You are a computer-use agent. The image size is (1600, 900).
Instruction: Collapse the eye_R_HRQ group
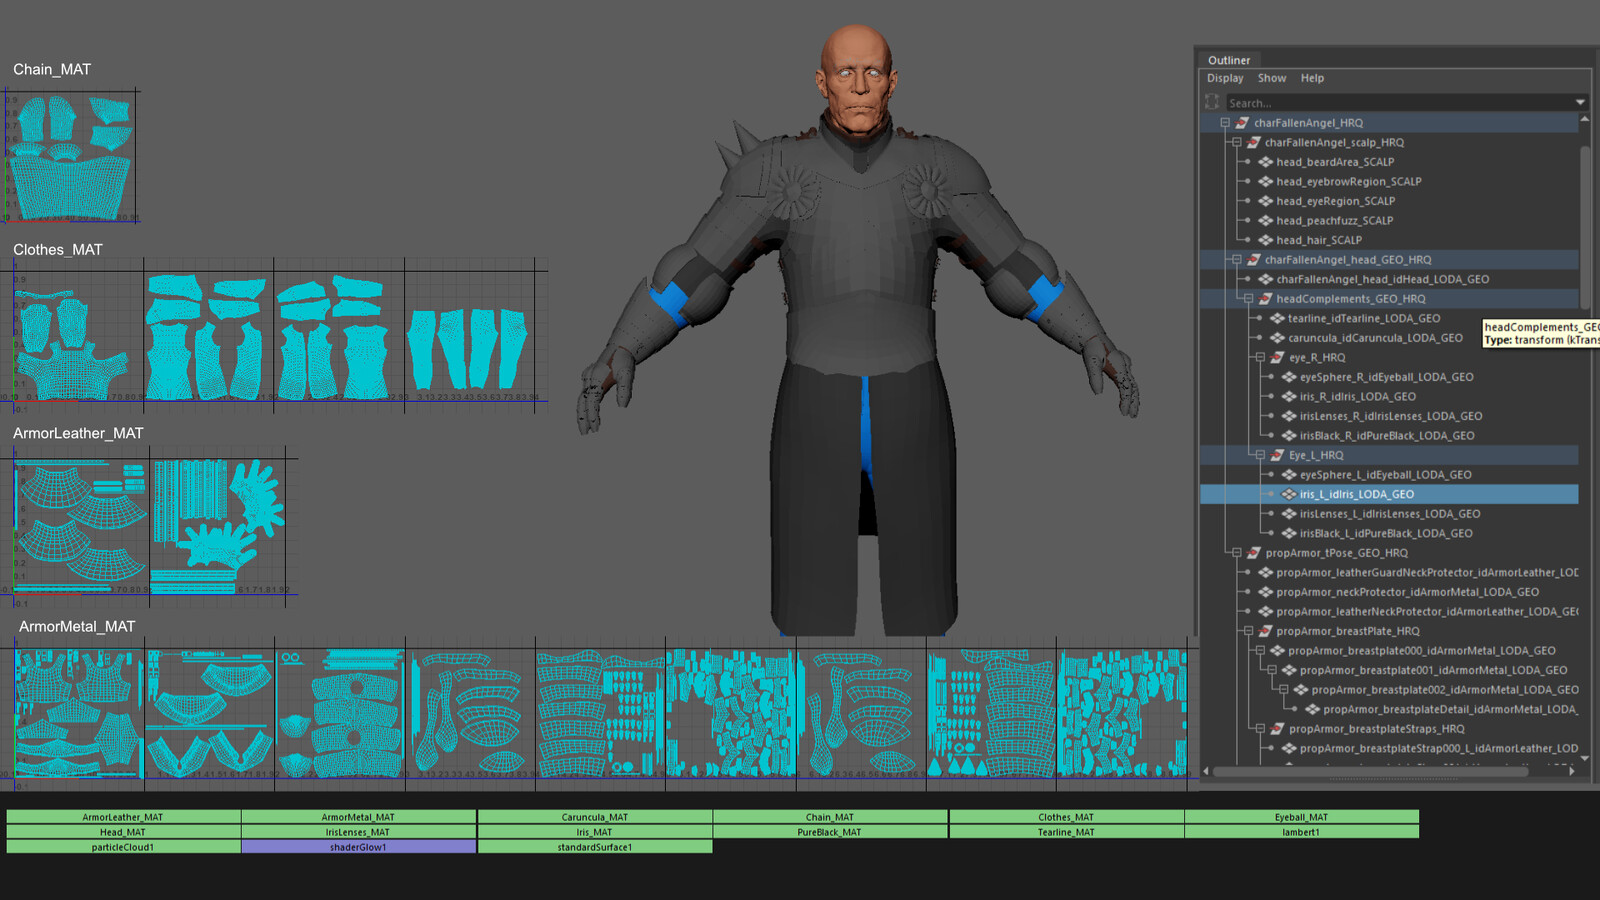[x=1260, y=357]
